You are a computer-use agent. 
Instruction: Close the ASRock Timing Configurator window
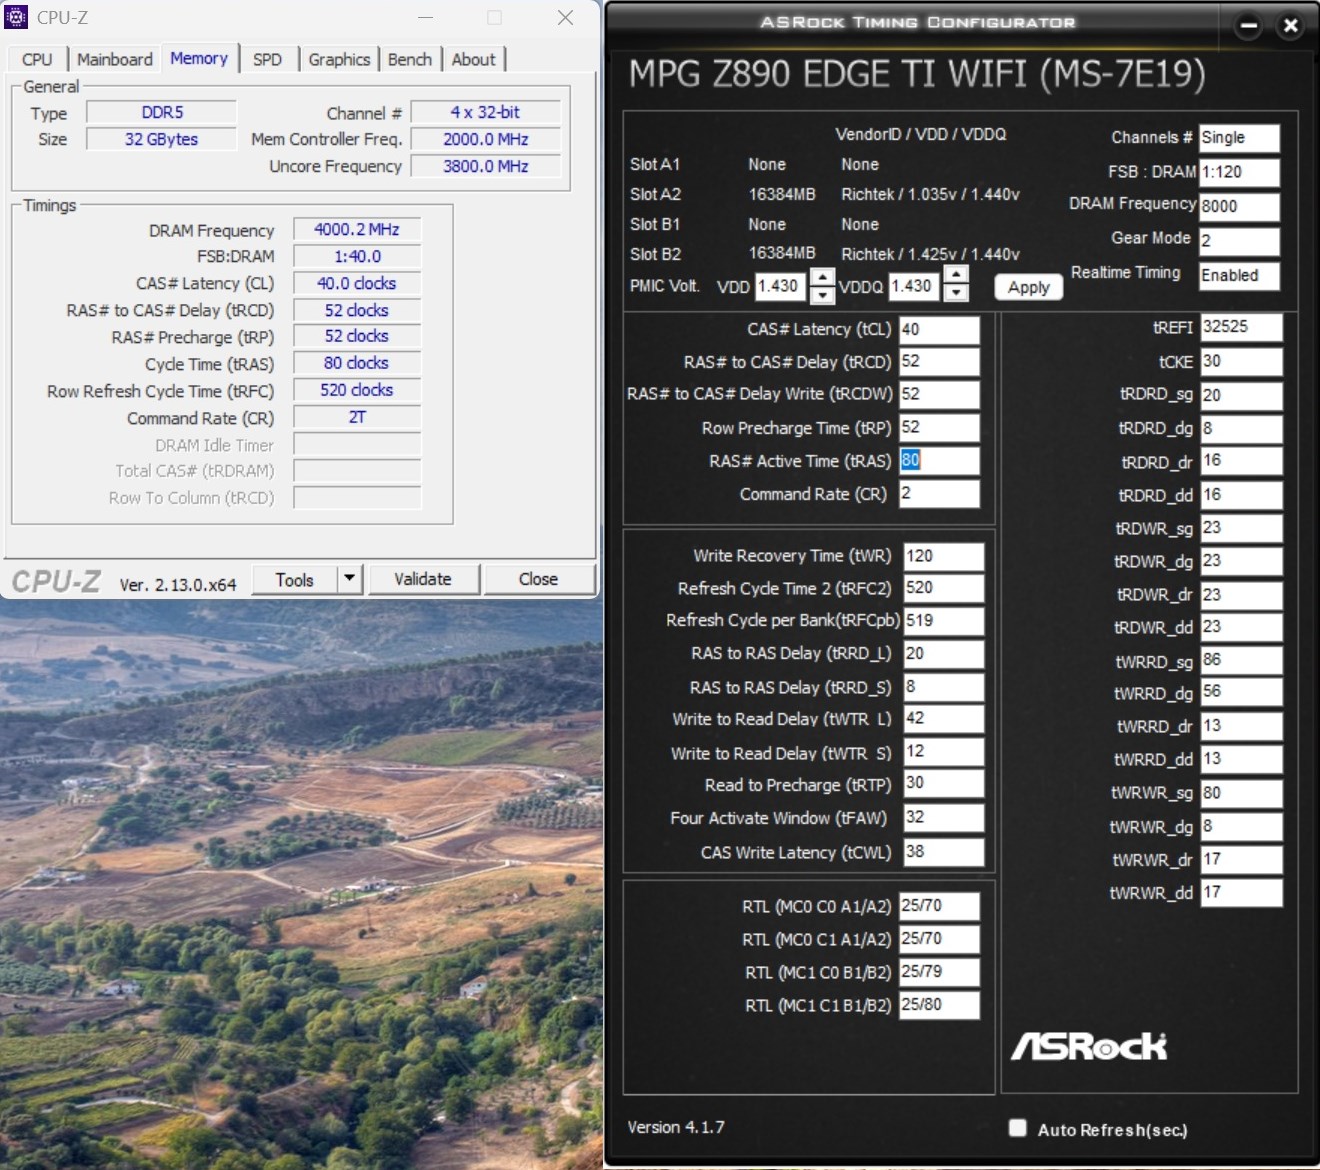pyautogui.click(x=1291, y=26)
